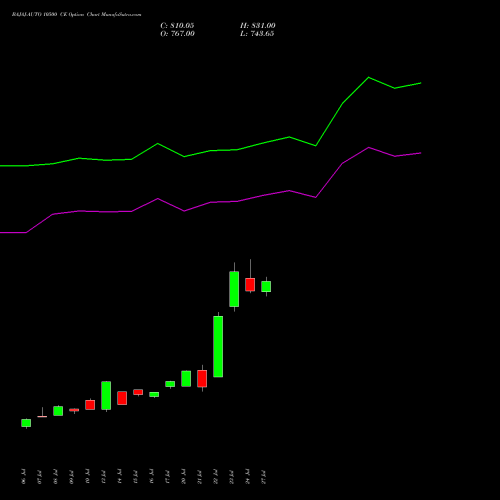Select the low price value L: 743.65
Image resolution: width=500 pixels, height=500 pixels.
(257, 34)
